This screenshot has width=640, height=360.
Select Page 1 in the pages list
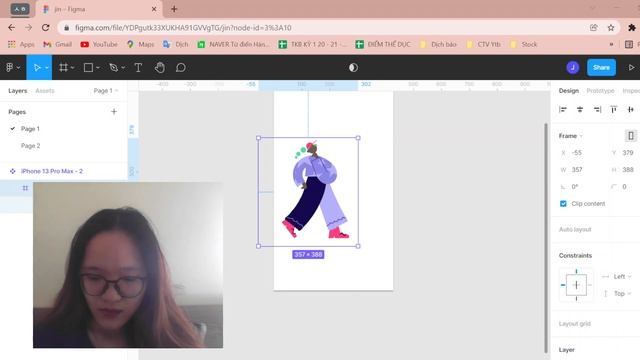coord(30,129)
